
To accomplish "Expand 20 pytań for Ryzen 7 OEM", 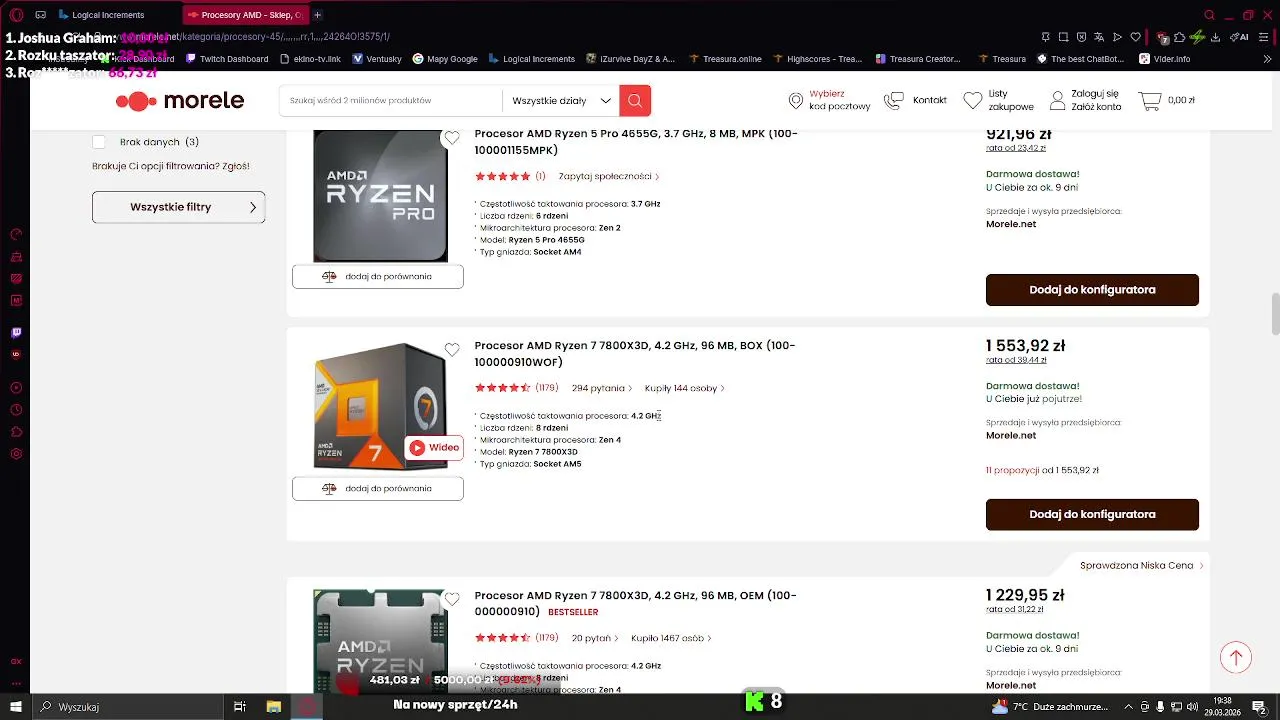I will [594, 638].
